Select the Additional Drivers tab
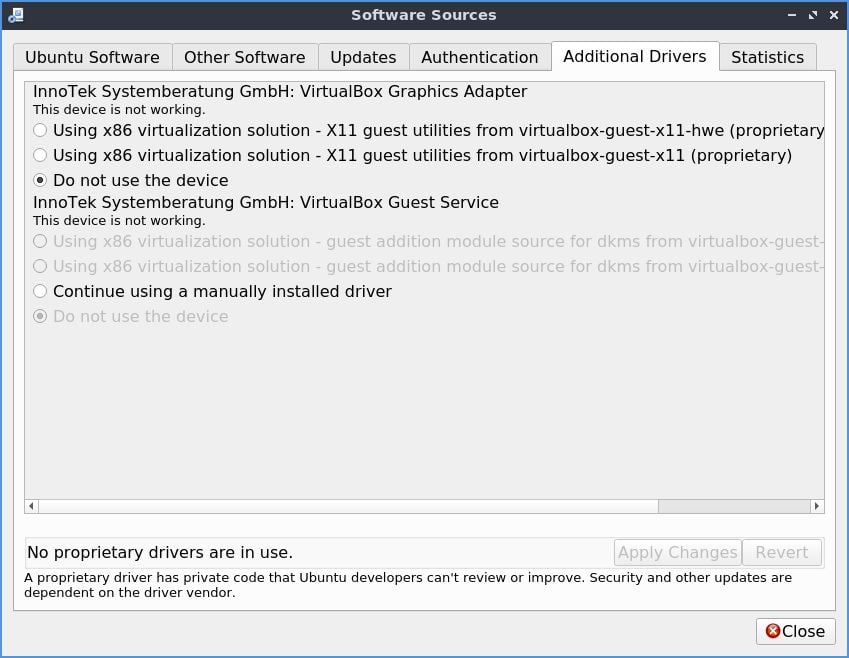The image size is (849, 658). coord(635,56)
